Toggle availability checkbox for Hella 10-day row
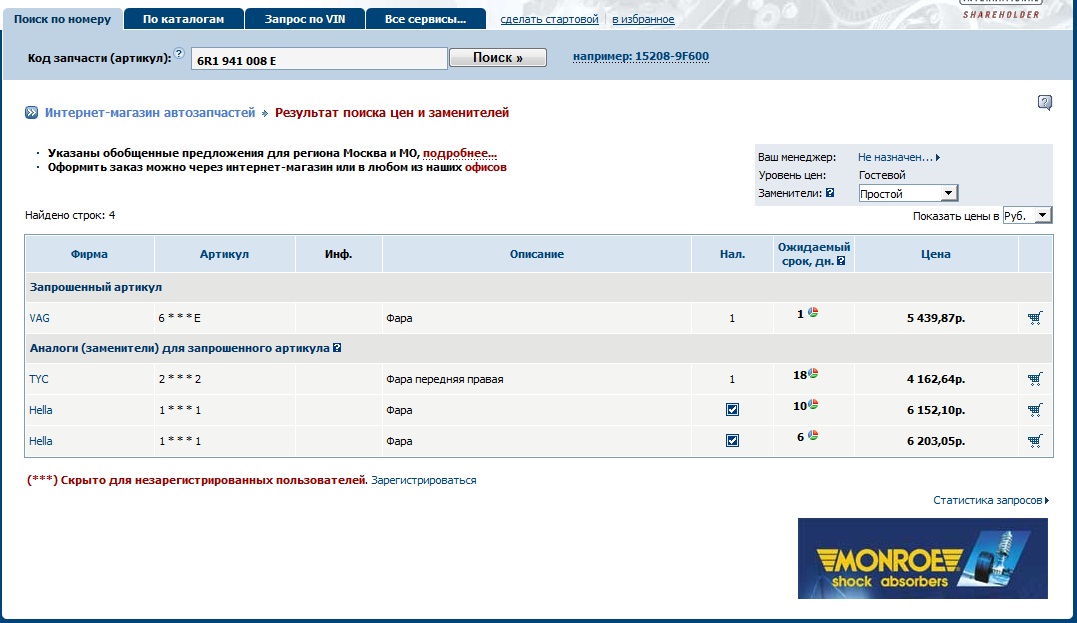 (x=732, y=410)
